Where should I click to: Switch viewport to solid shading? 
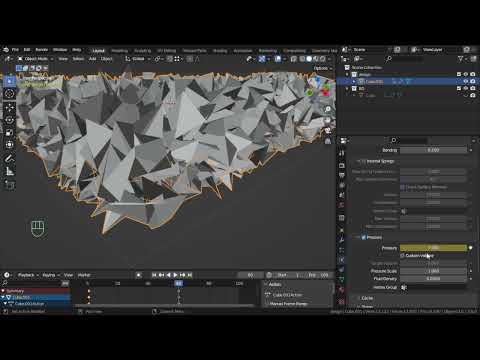pos(309,59)
